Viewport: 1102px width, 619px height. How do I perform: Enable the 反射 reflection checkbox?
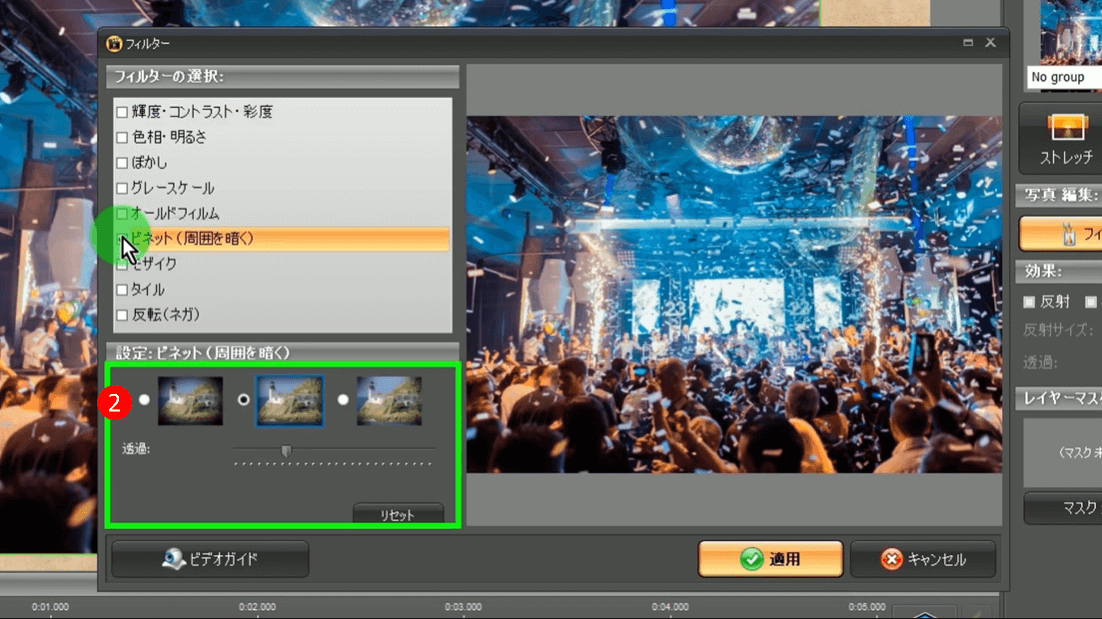[1029, 301]
